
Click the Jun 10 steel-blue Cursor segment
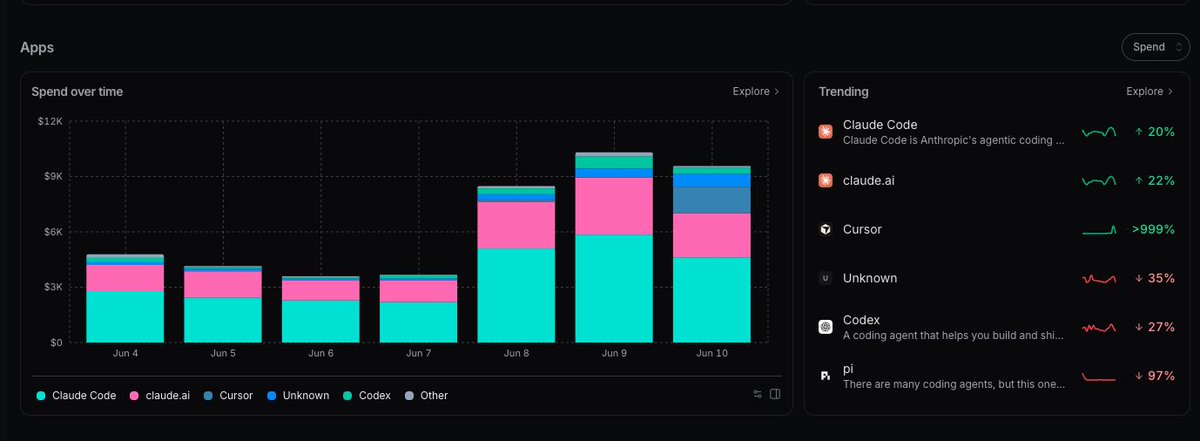pos(712,200)
